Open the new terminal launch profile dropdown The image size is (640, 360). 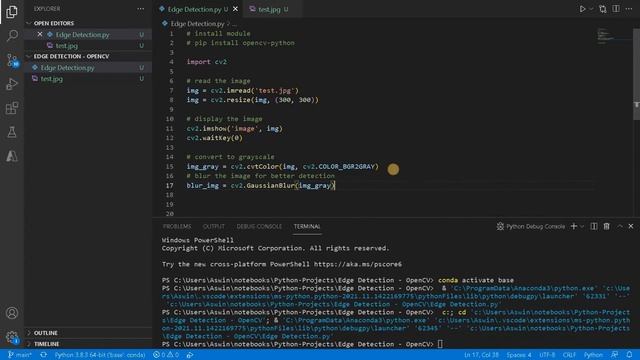(x=582, y=227)
